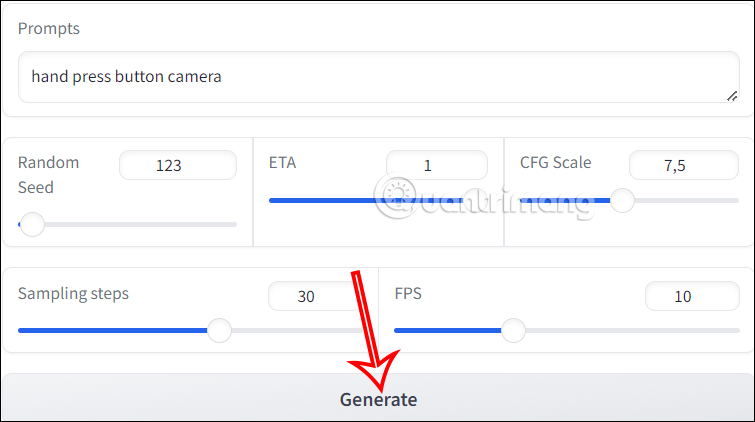The height and width of the screenshot is (422, 755).
Task: Click the unfilled part of the FPS slider track
Action: coord(630,330)
